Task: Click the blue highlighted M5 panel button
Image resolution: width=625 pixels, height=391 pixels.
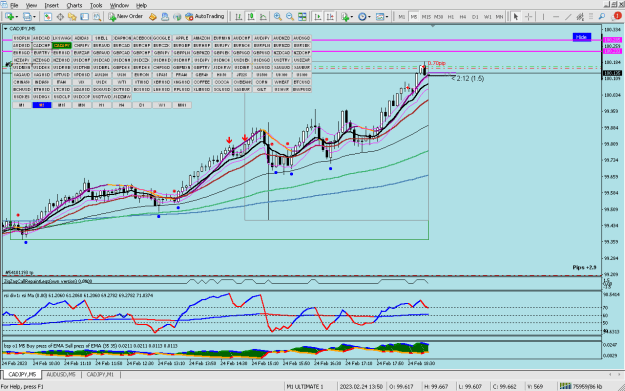Action: point(42,105)
